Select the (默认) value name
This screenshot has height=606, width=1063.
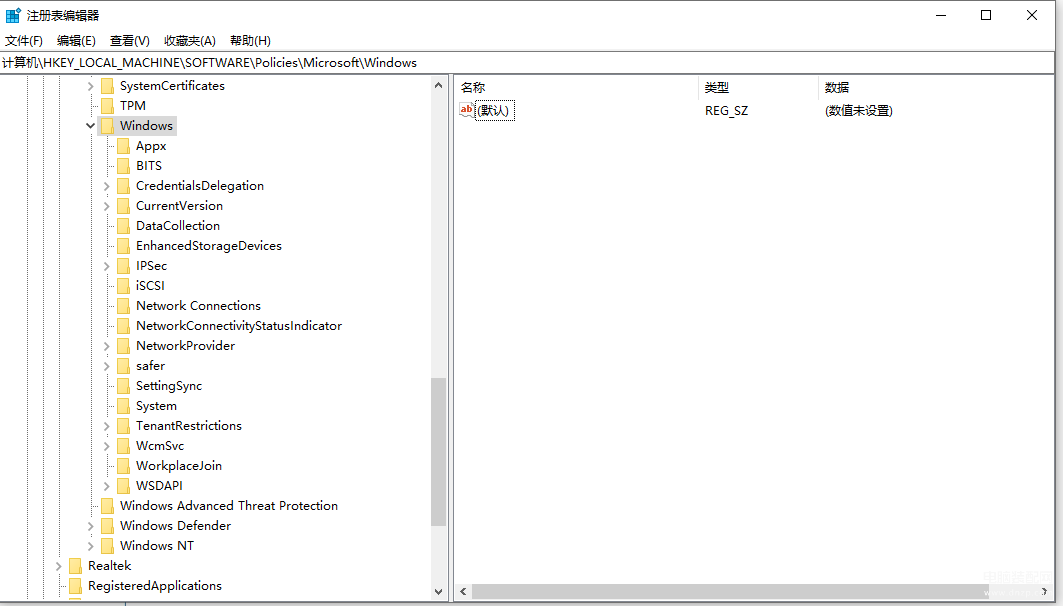495,110
